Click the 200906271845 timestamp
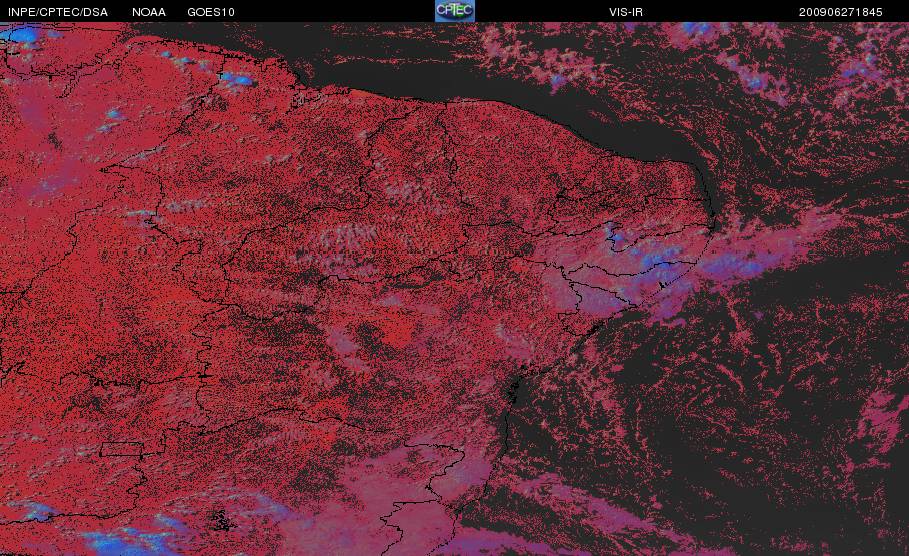The image size is (909, 556). pyautogui.click(x=841, y=12)
